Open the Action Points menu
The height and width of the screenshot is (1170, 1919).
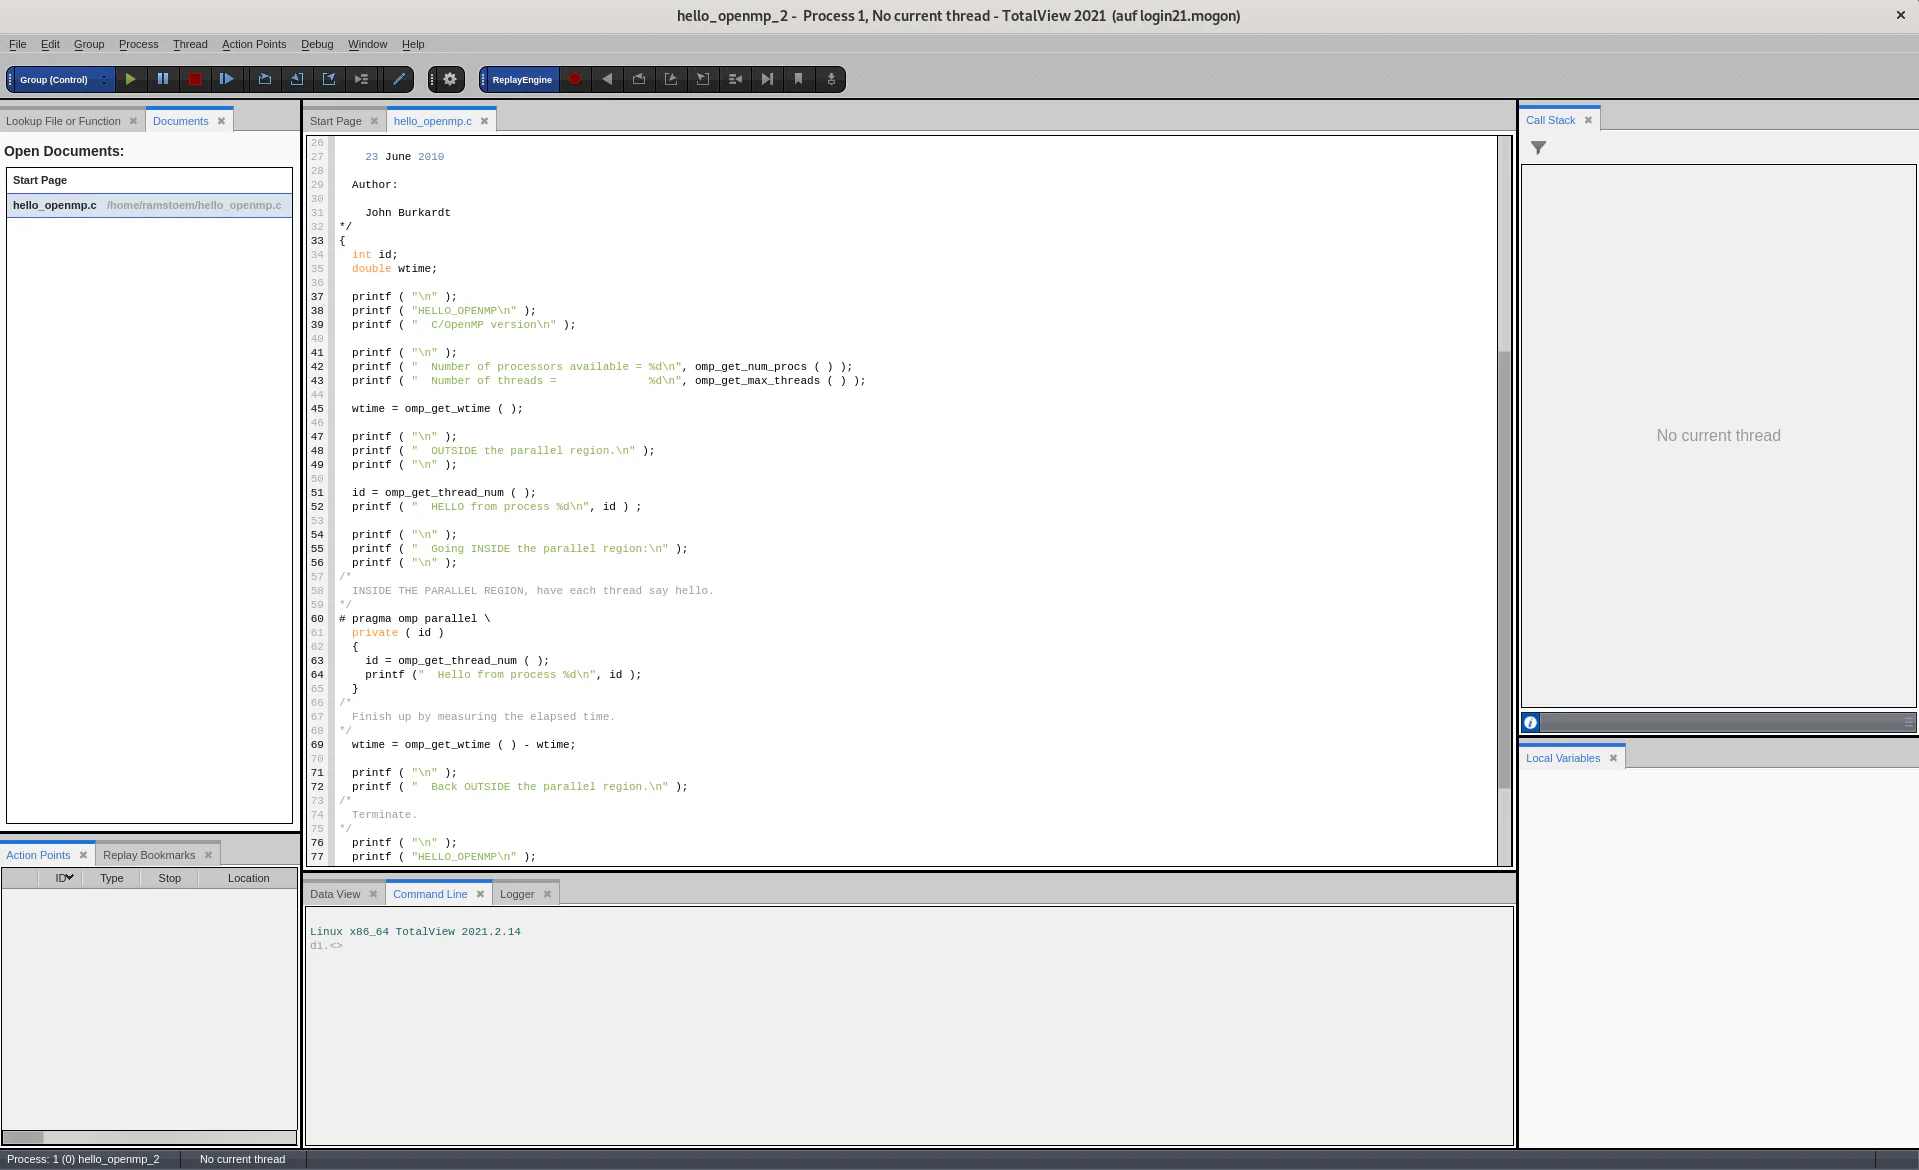(253, 44)
